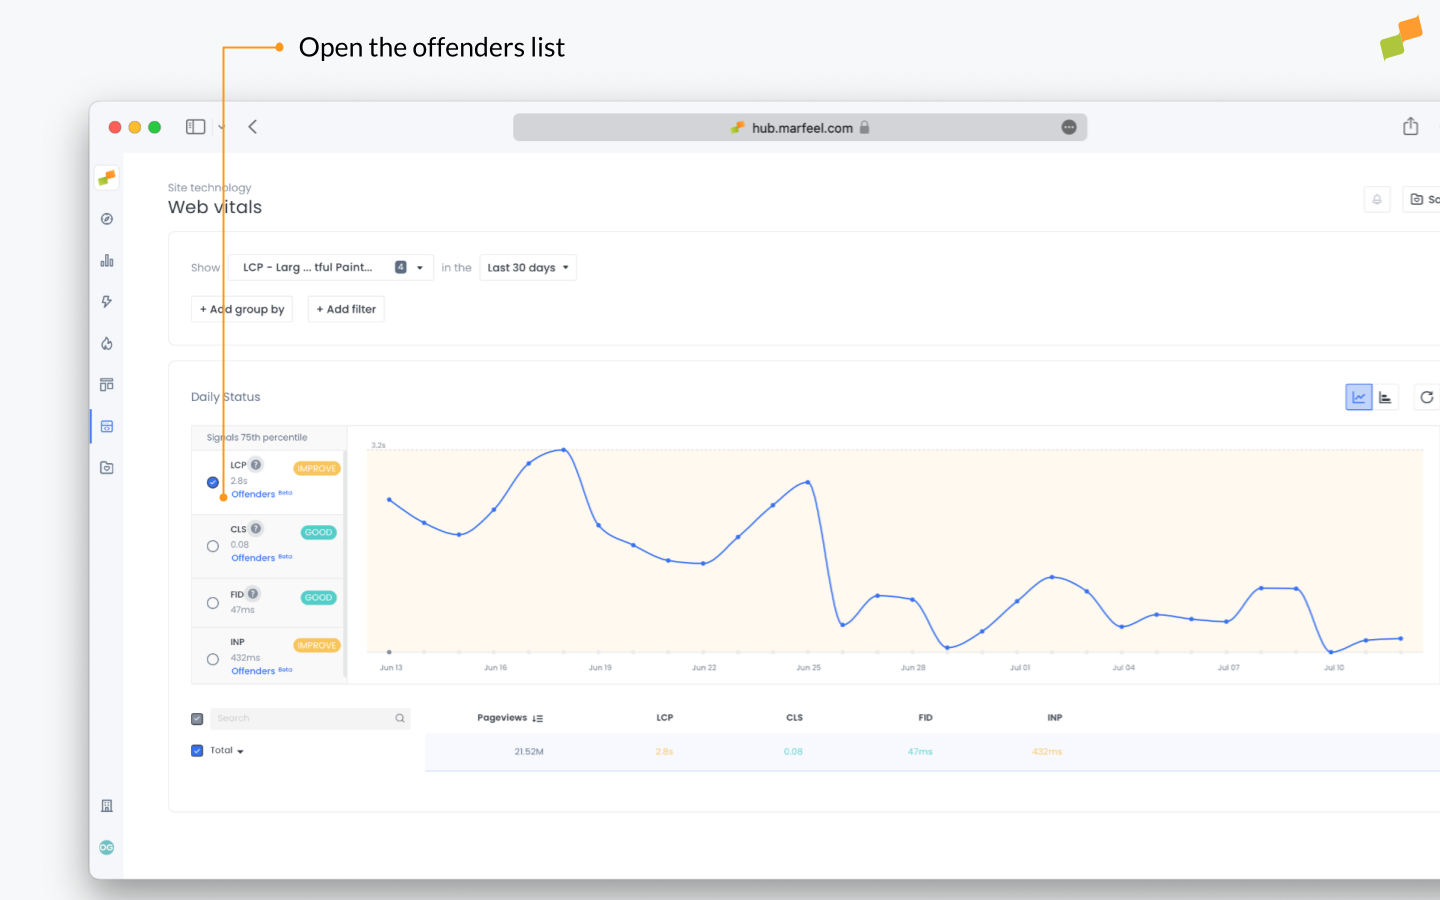Switch chart view to bar chart mode

[1387, 397]
